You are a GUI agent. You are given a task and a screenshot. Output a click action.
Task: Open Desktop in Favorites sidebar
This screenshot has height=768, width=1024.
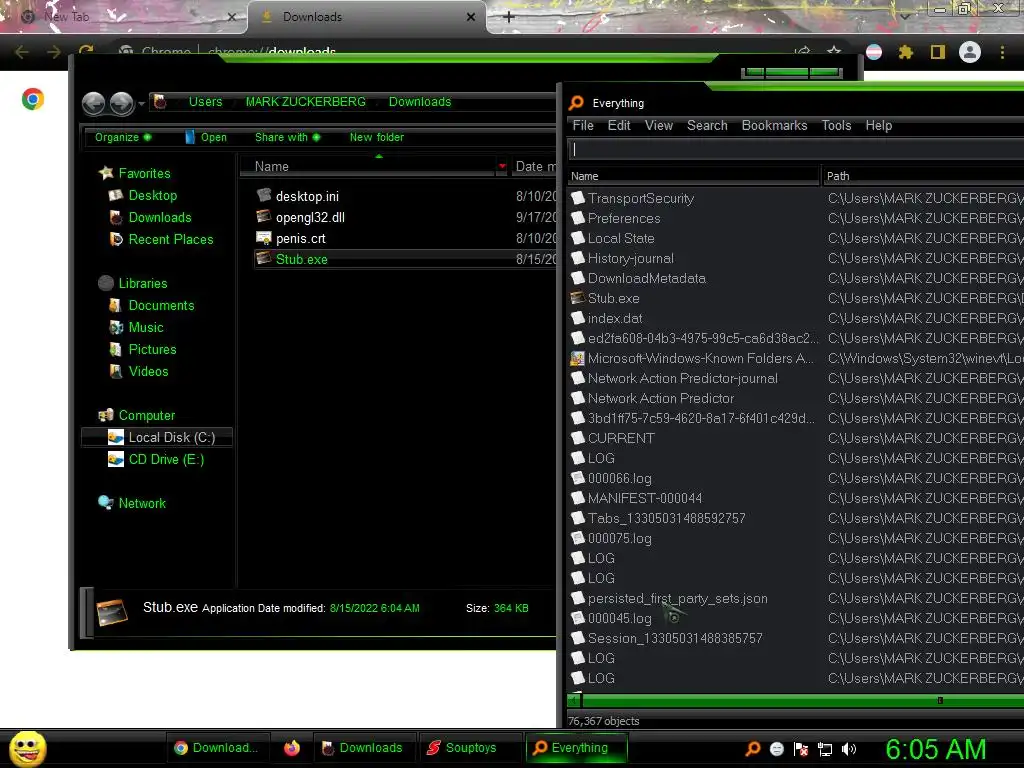coord(153,195)
